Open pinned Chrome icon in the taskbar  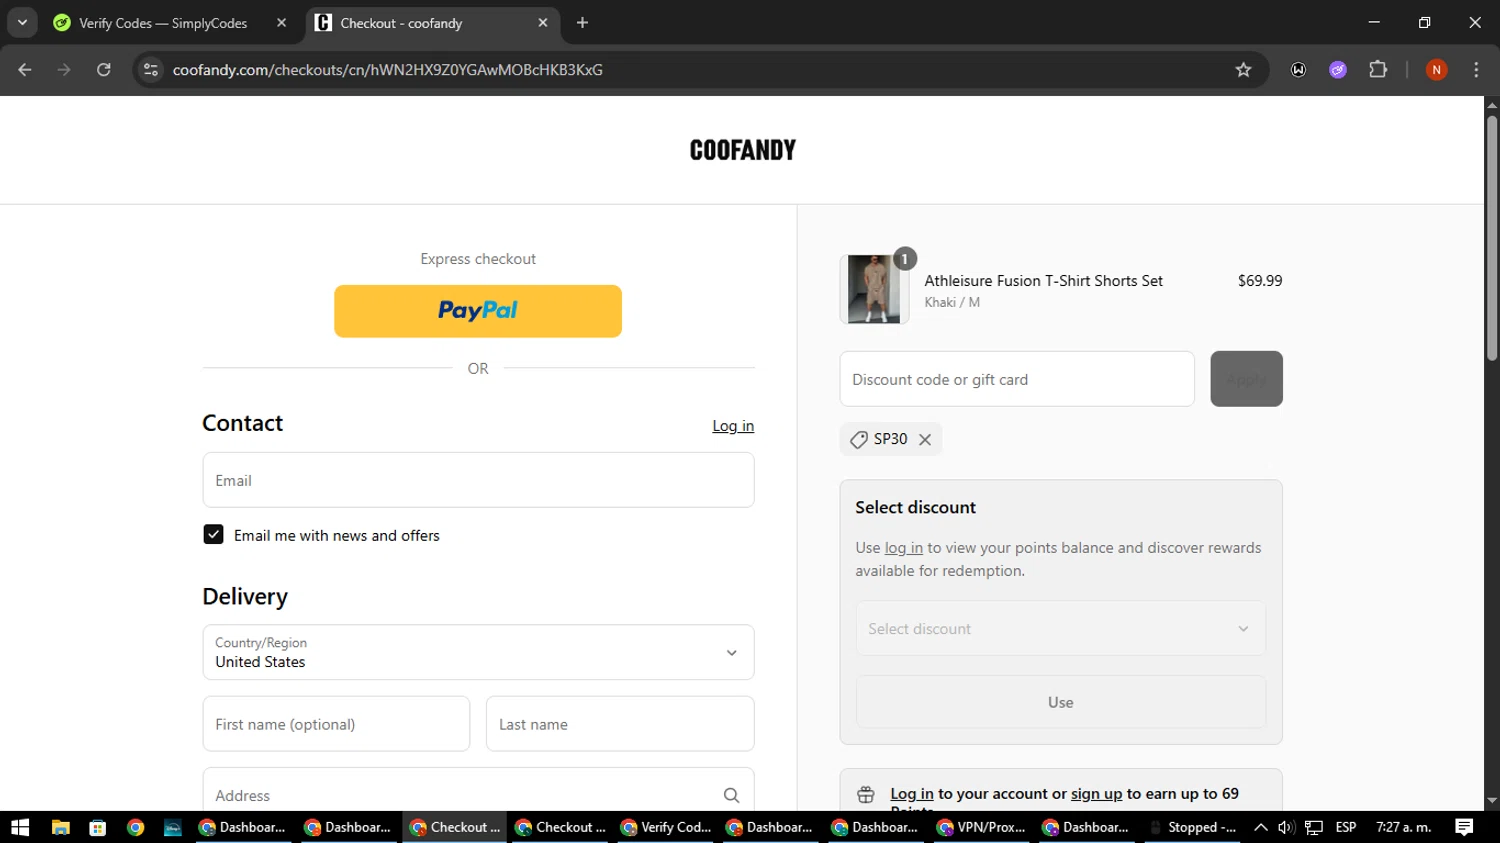coord(135,827)
